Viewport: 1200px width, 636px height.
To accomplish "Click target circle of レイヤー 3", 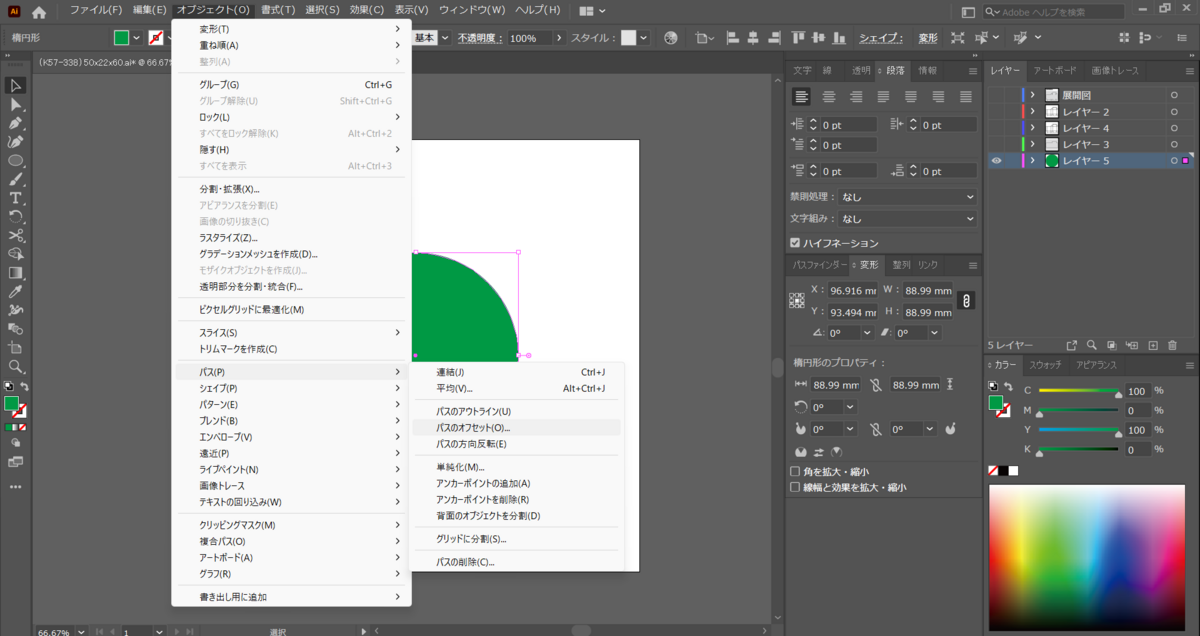I will pos(1174,144).
